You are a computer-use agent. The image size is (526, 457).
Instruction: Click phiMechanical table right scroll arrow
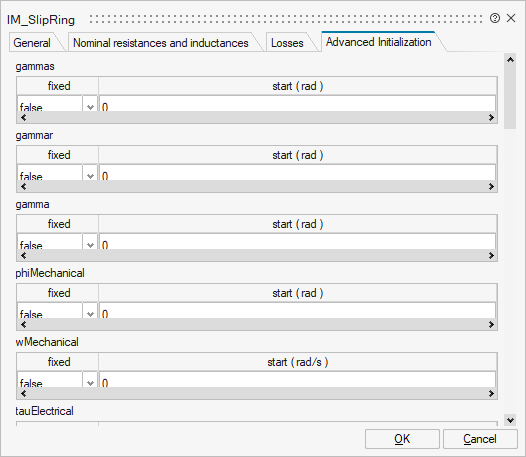tap(491, 324)
